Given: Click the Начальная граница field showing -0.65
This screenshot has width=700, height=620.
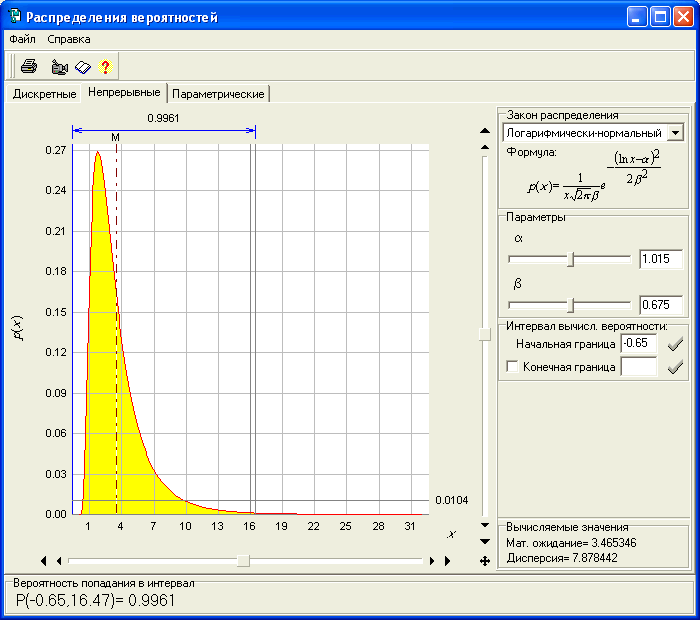Looking at the screenshot, I should tap(639, 343).
